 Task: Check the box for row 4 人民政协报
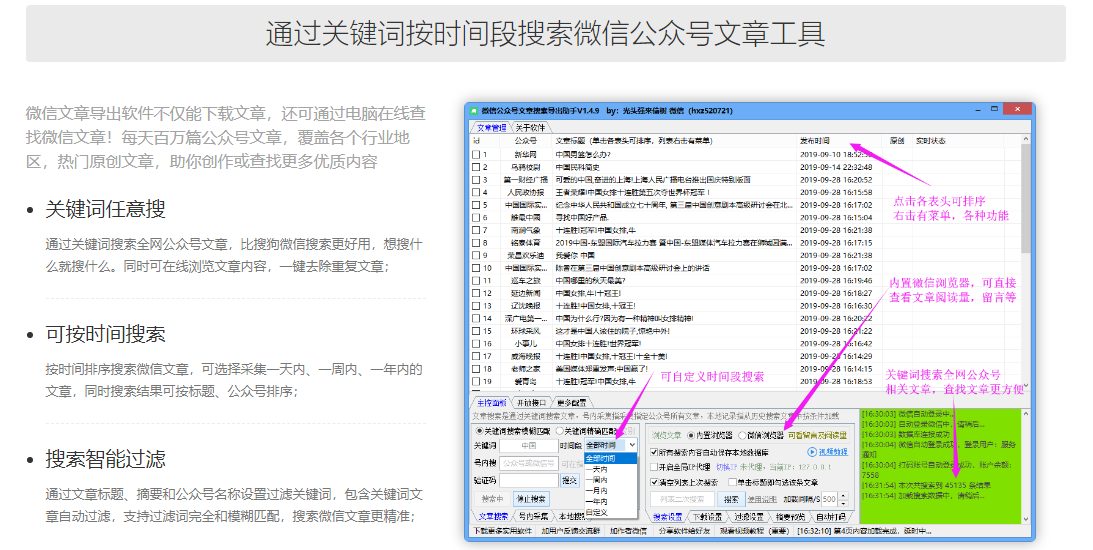tap(476, 192)
